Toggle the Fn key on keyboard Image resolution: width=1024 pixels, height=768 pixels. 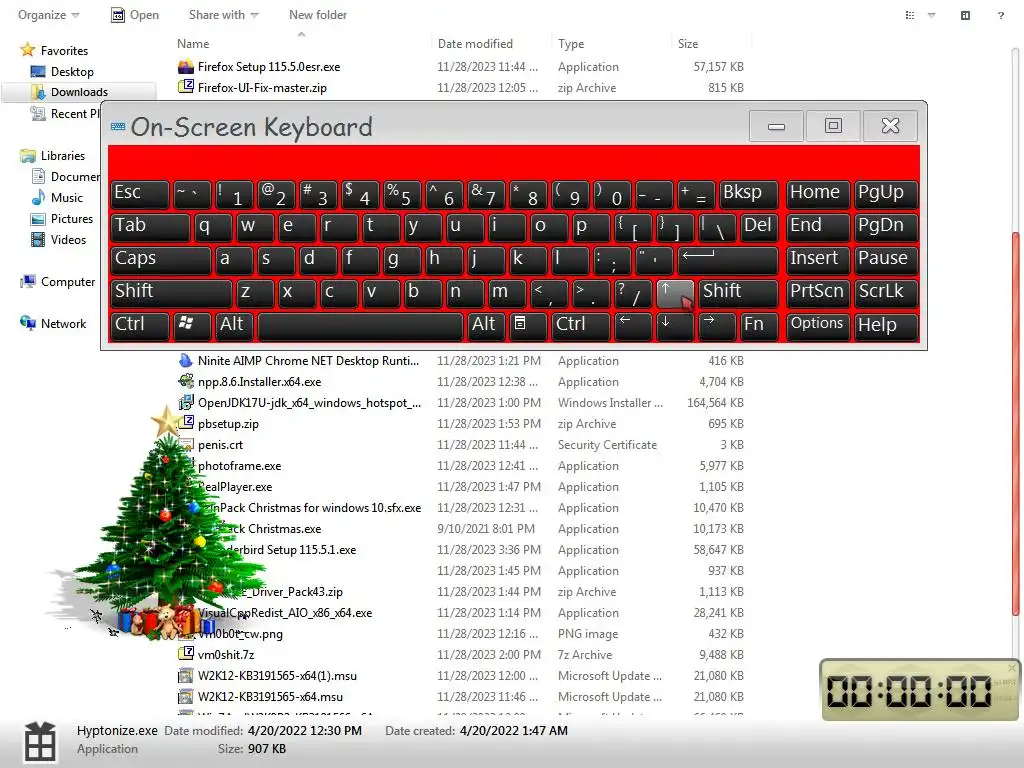(760, 325)
